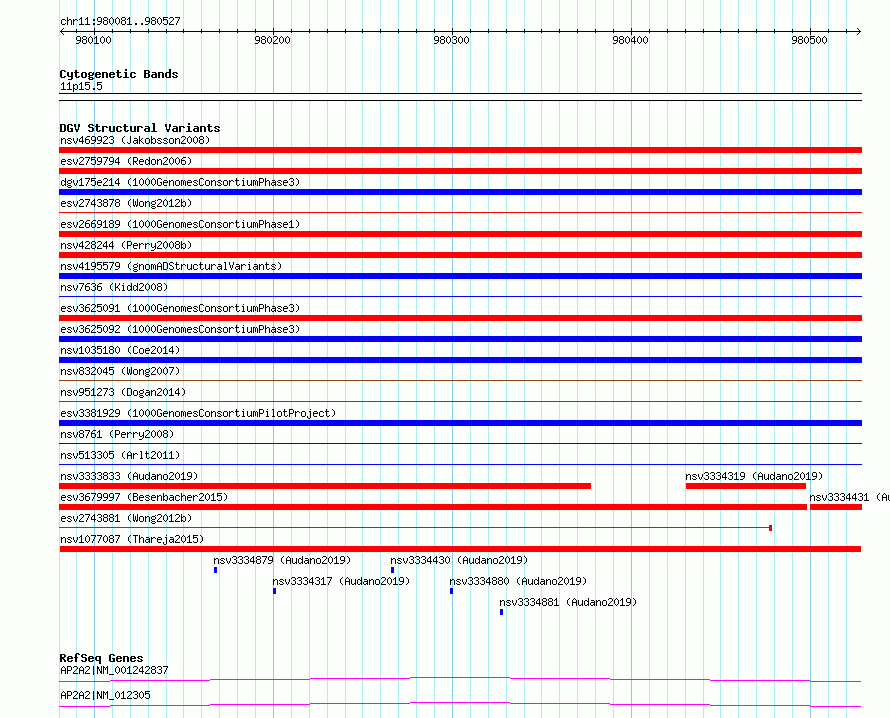This screenshot has height=718, width=890.
Task: Click the small blue nsv3334881 marker
Action: coord(502,612)
